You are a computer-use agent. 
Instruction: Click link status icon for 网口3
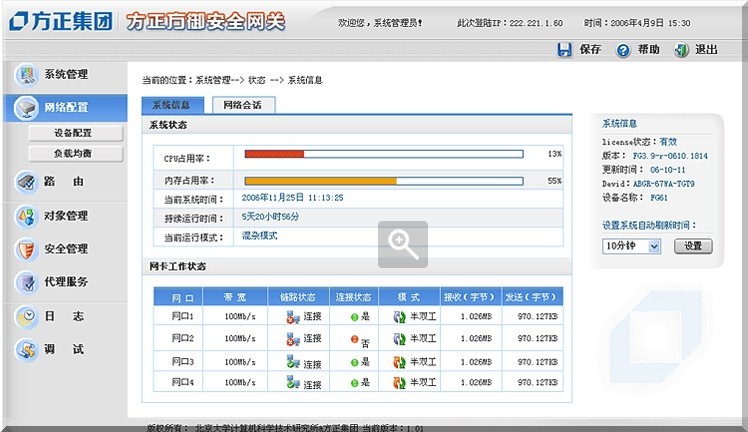tap(292, 362)
